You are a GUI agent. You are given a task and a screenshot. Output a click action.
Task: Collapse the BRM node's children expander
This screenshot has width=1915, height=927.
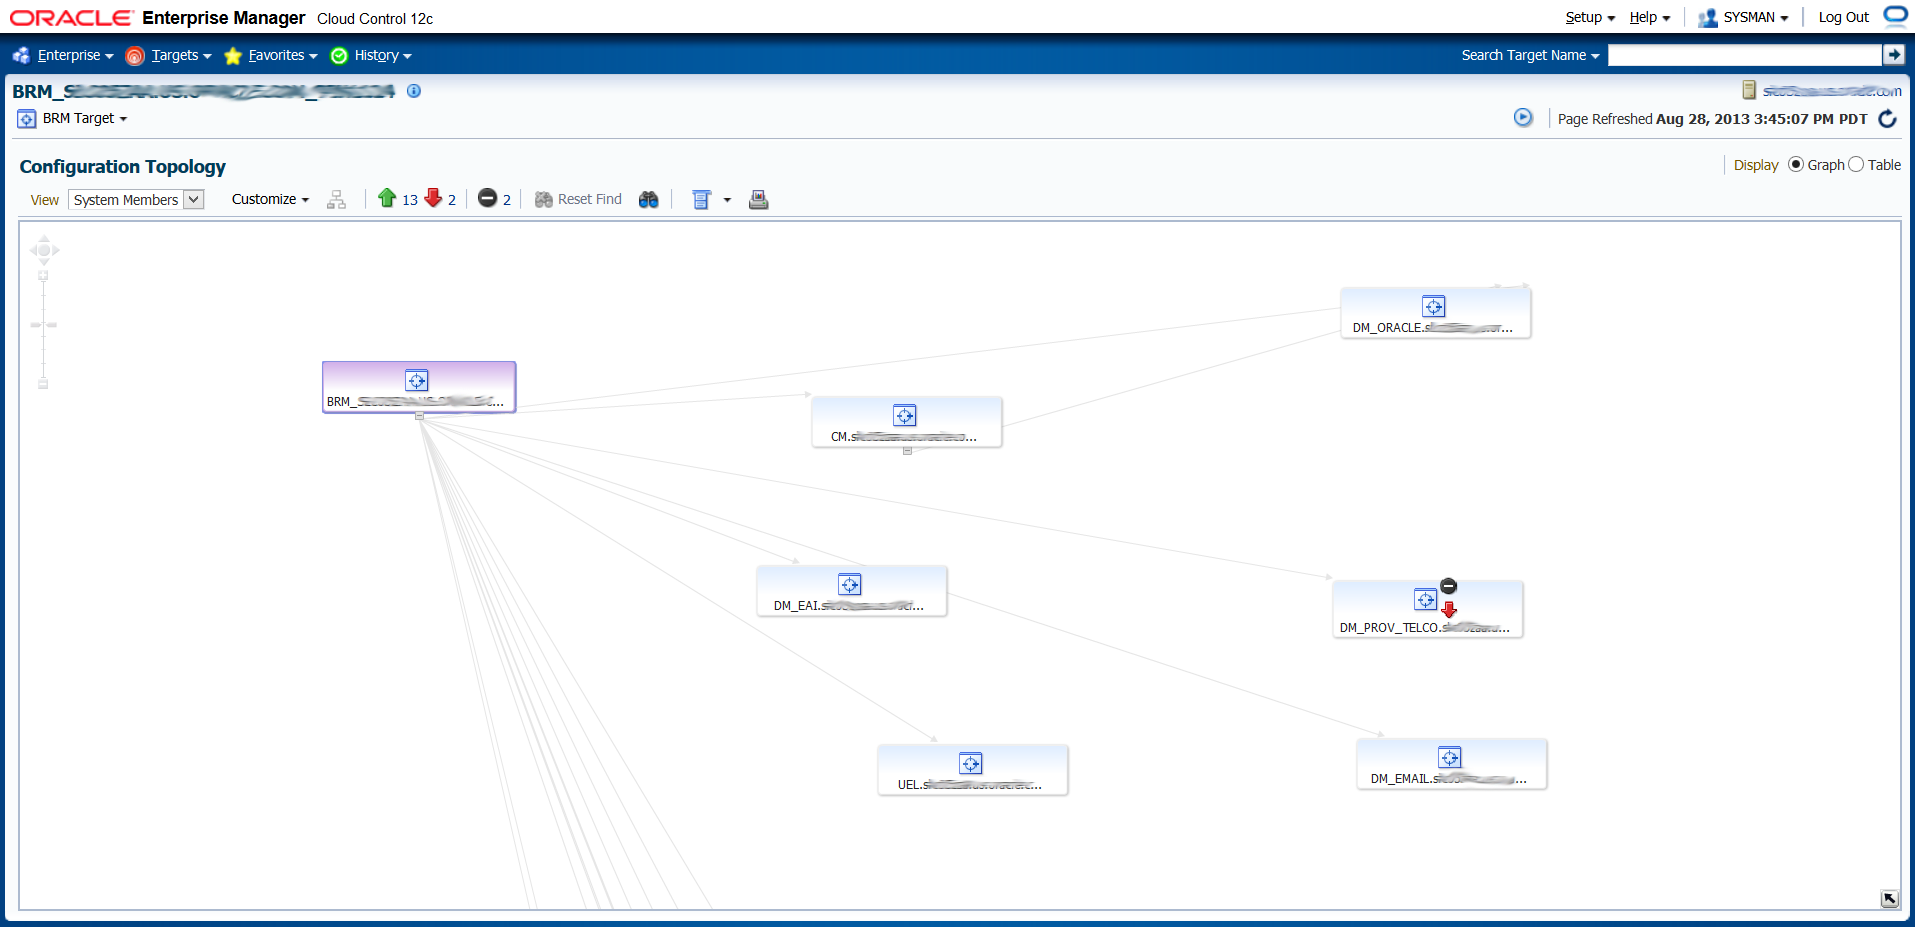[x=419, y=416]
